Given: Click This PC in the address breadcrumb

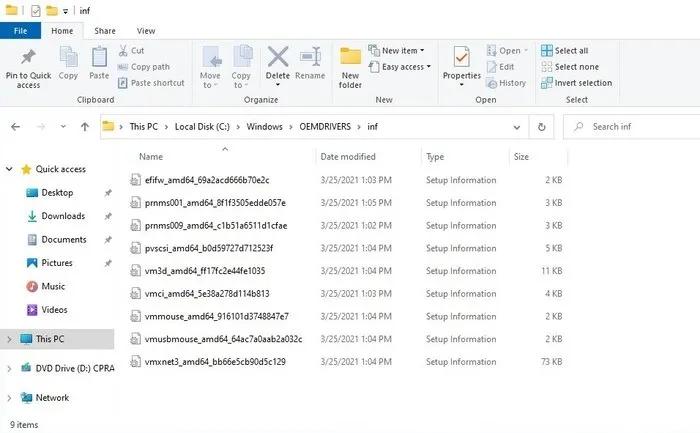Looking at the screenshot, I should tap(144, 127).
